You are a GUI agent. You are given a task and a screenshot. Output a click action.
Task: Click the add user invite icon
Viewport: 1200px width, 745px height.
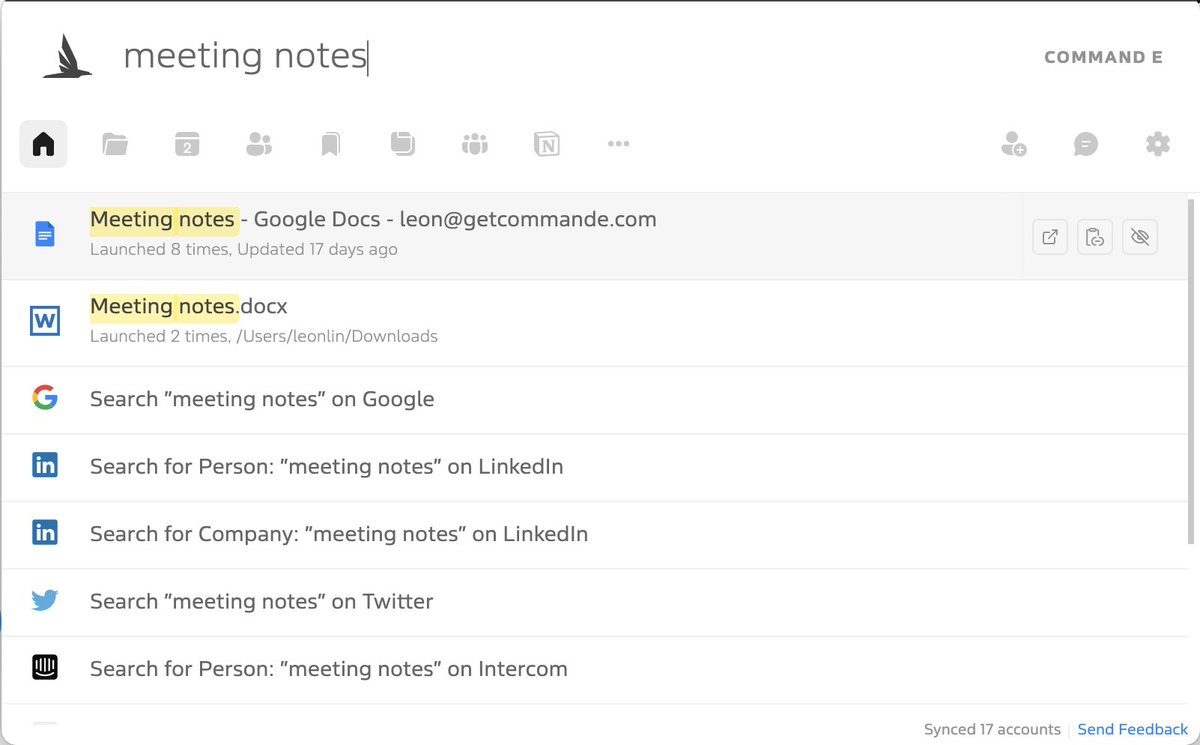(x=1014, y=144)
